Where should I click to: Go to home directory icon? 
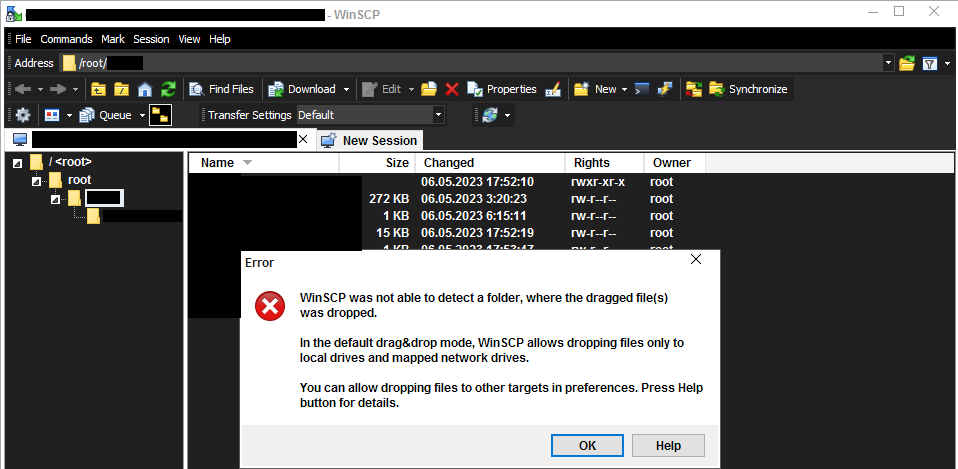pos(144,89)
